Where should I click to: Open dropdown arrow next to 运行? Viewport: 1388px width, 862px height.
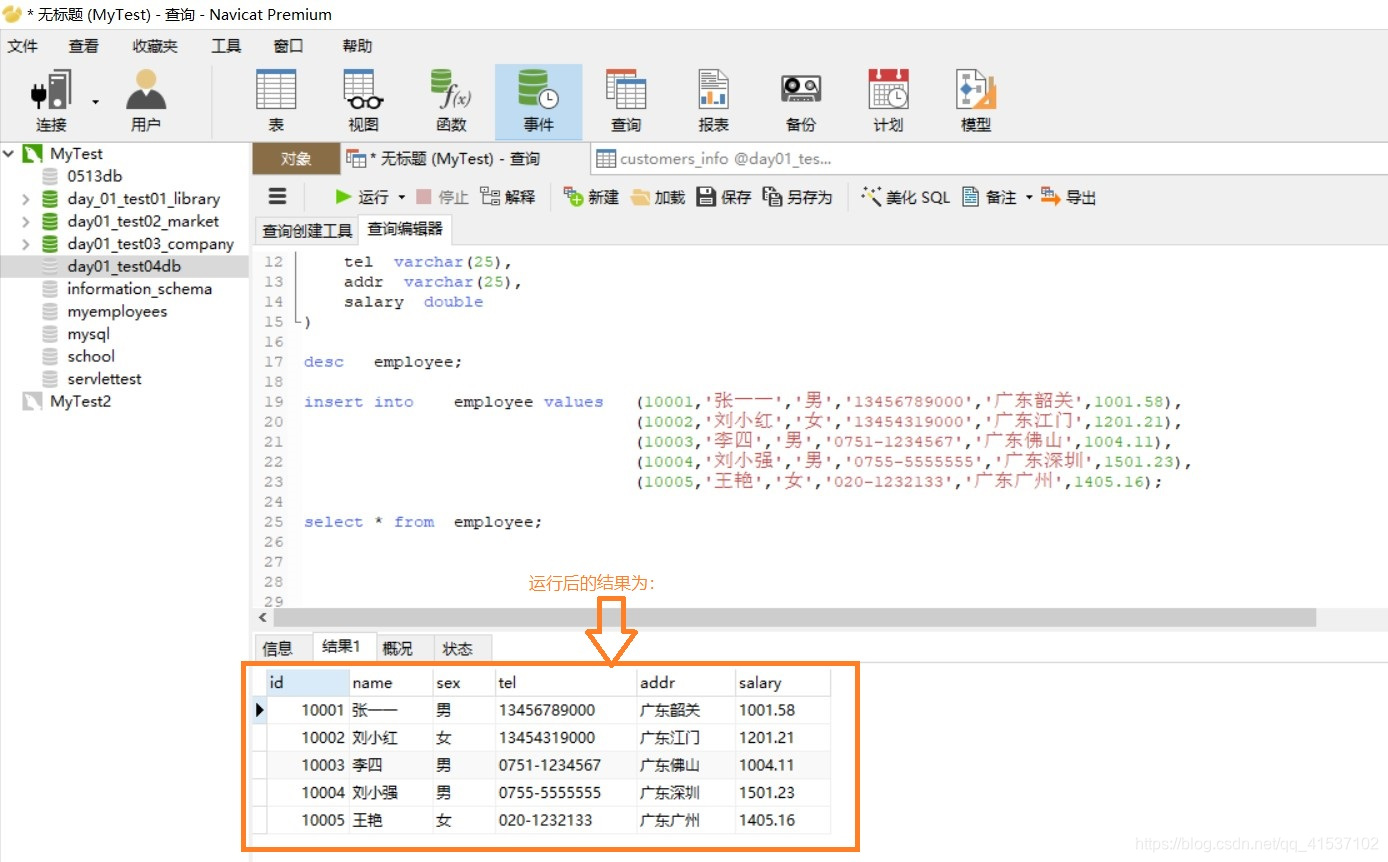click(x=402, y=197)
